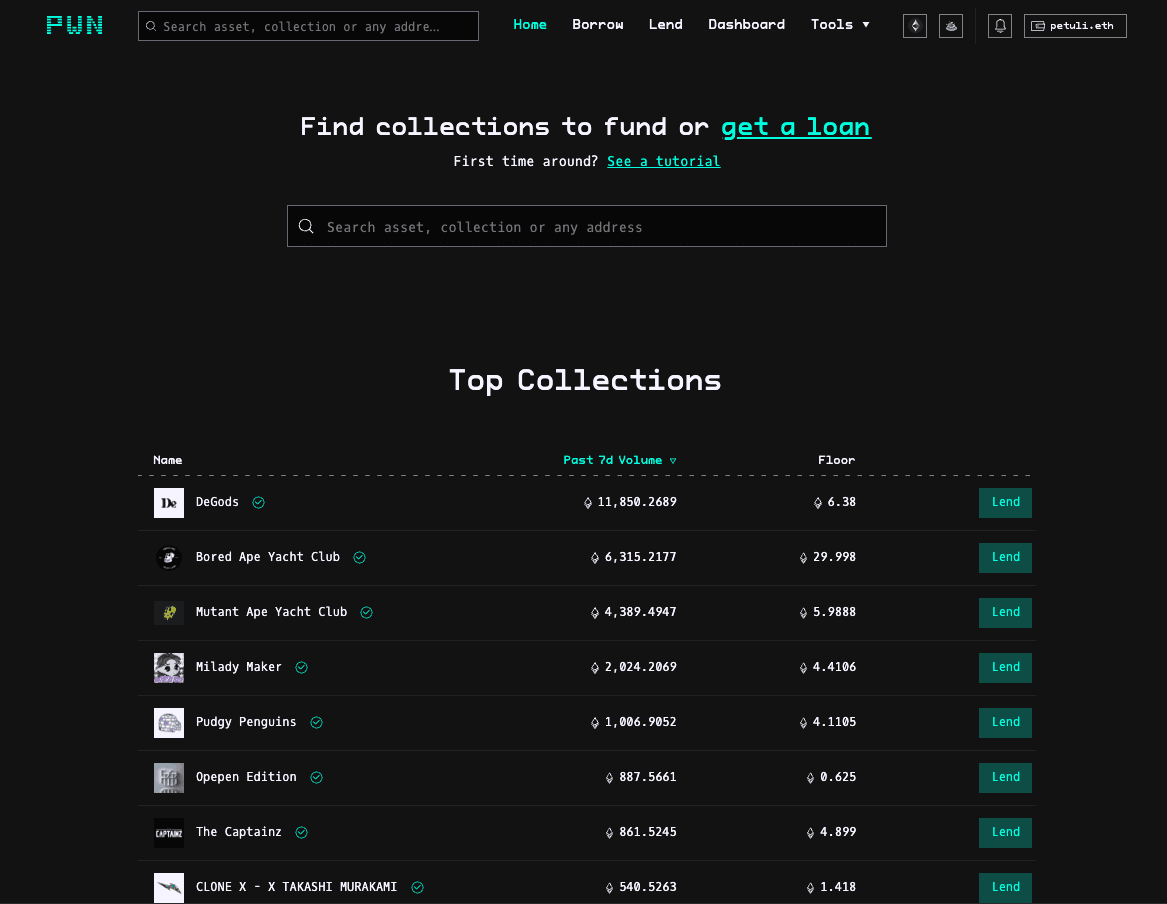This screenshot has height=904, width=1167.
Task: Click DeGods verified badge
Action: (258, 502)
